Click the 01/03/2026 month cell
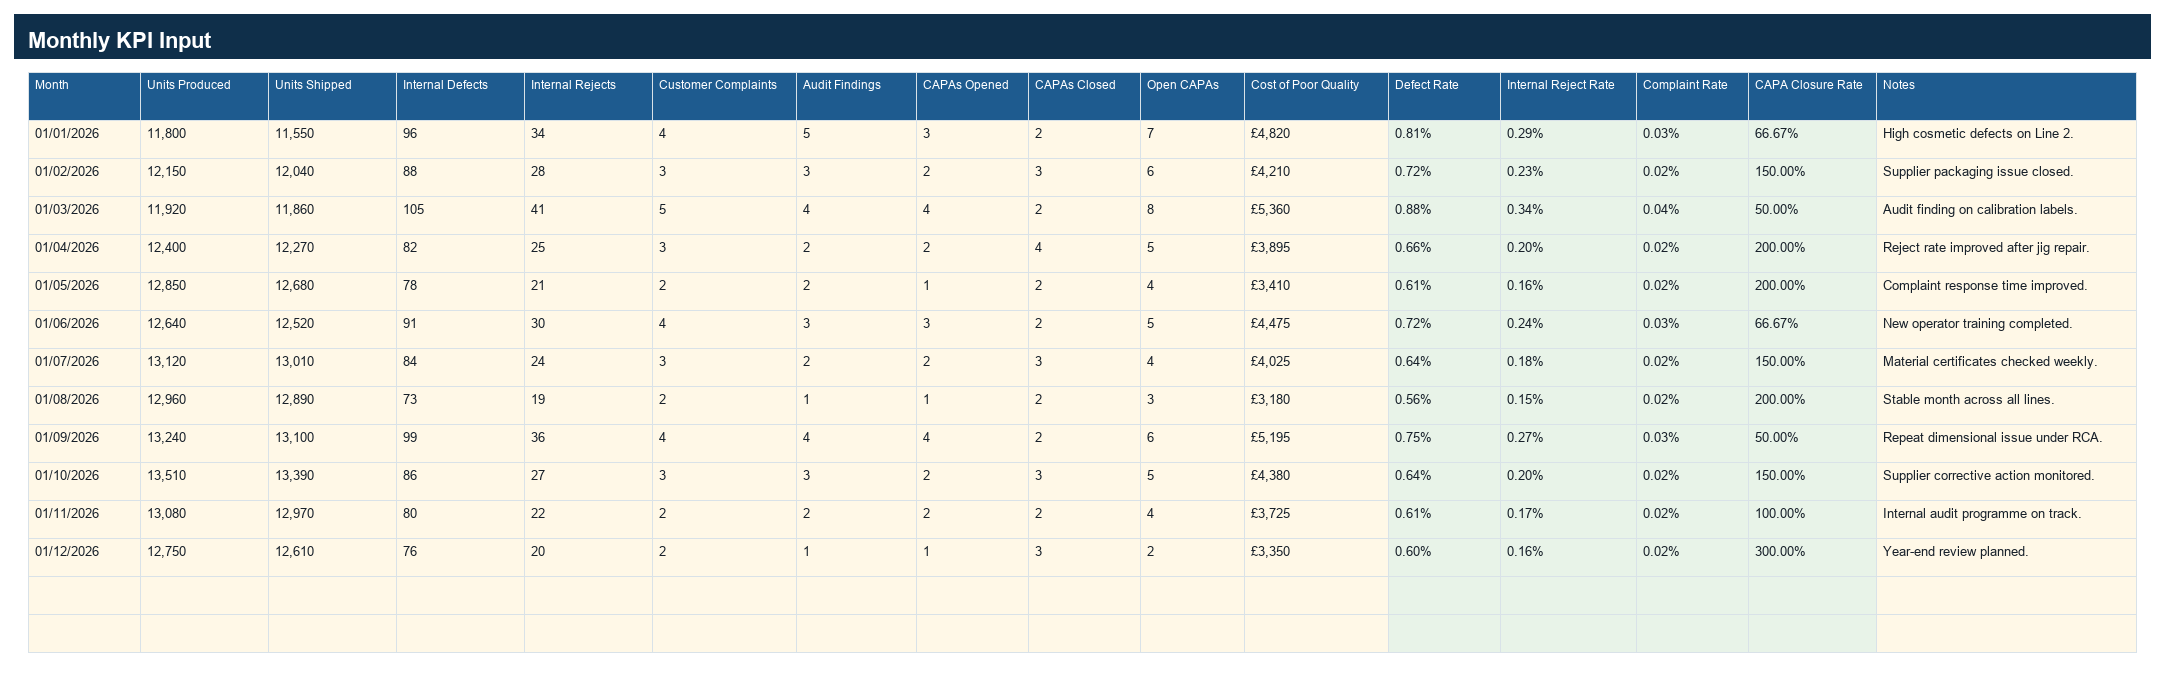Screen dimensions: 2164x684 pos(85,216)
